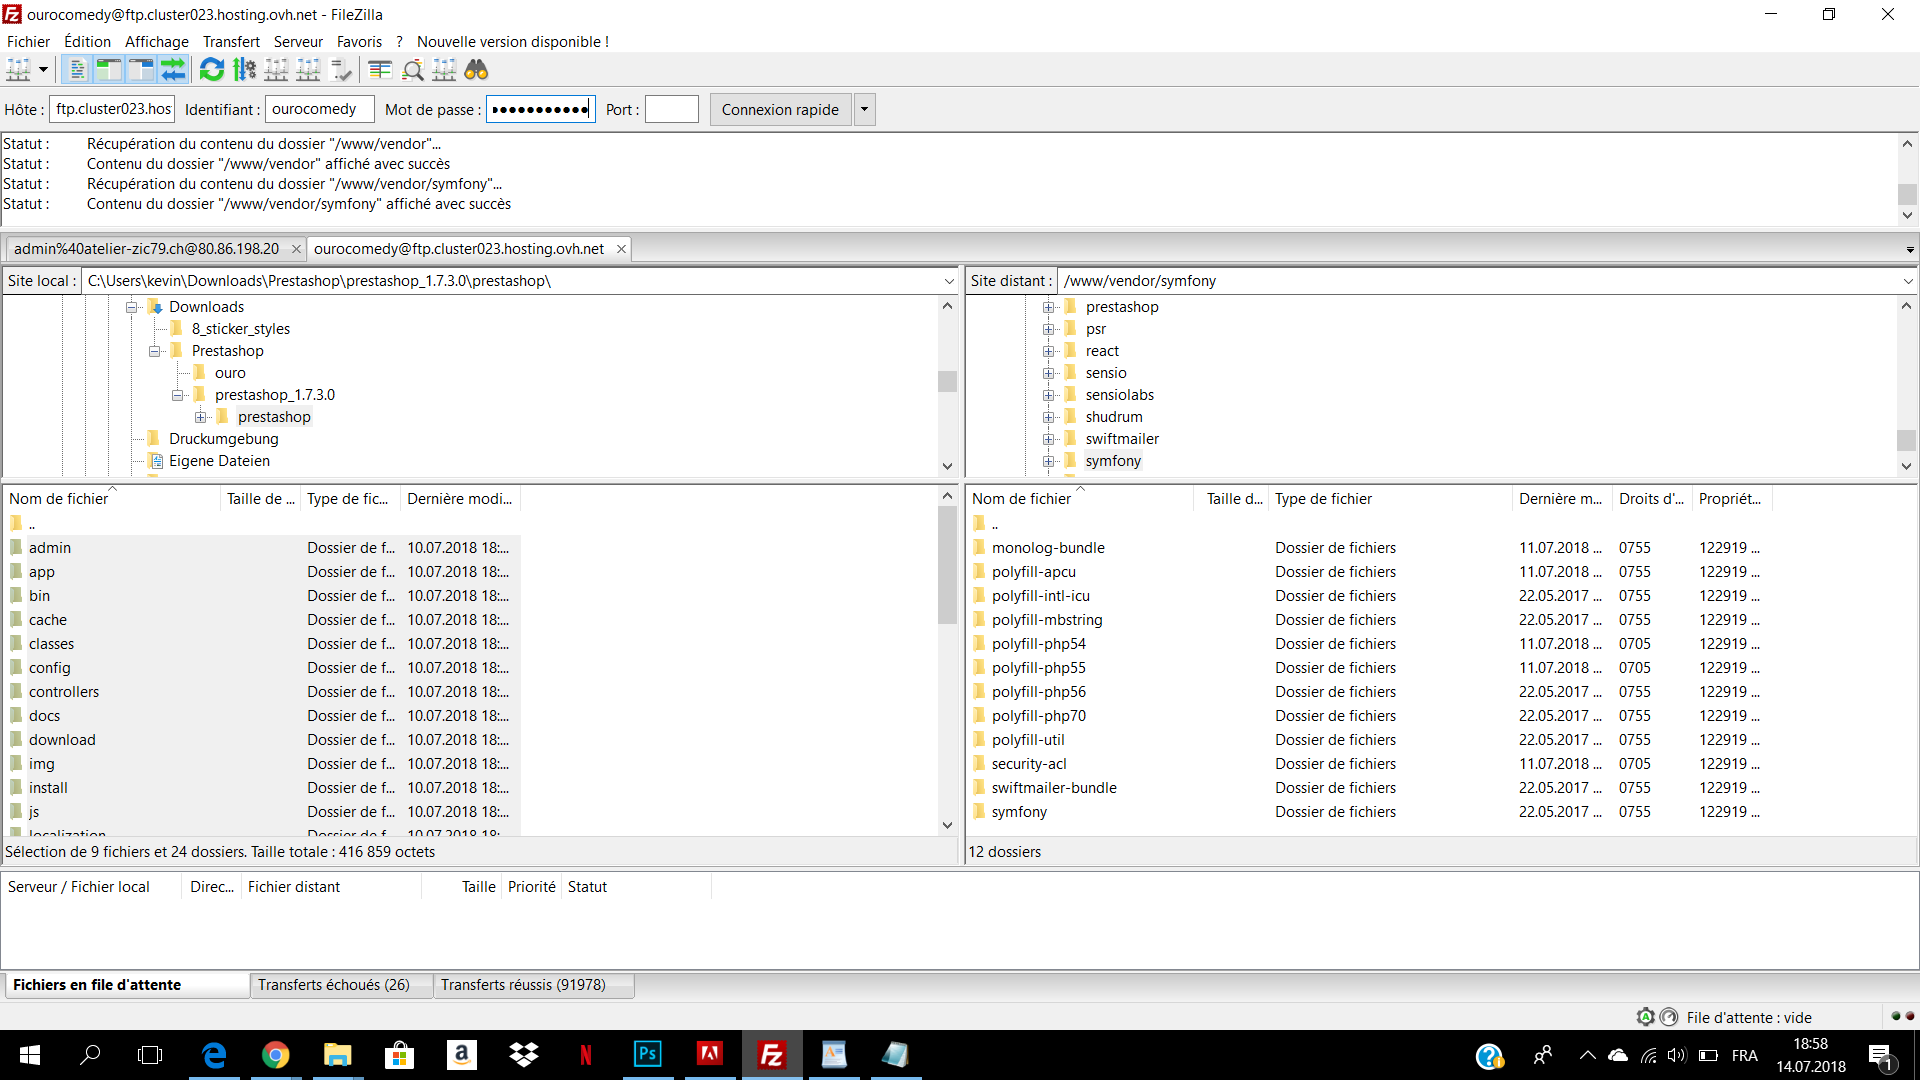Click the local file list vertical scrollbar

click(947, 660)
